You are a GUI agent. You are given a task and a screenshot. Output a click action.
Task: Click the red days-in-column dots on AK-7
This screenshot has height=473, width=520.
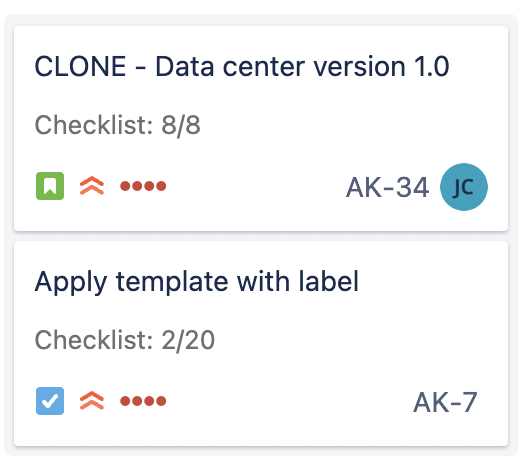pos(143,401)
